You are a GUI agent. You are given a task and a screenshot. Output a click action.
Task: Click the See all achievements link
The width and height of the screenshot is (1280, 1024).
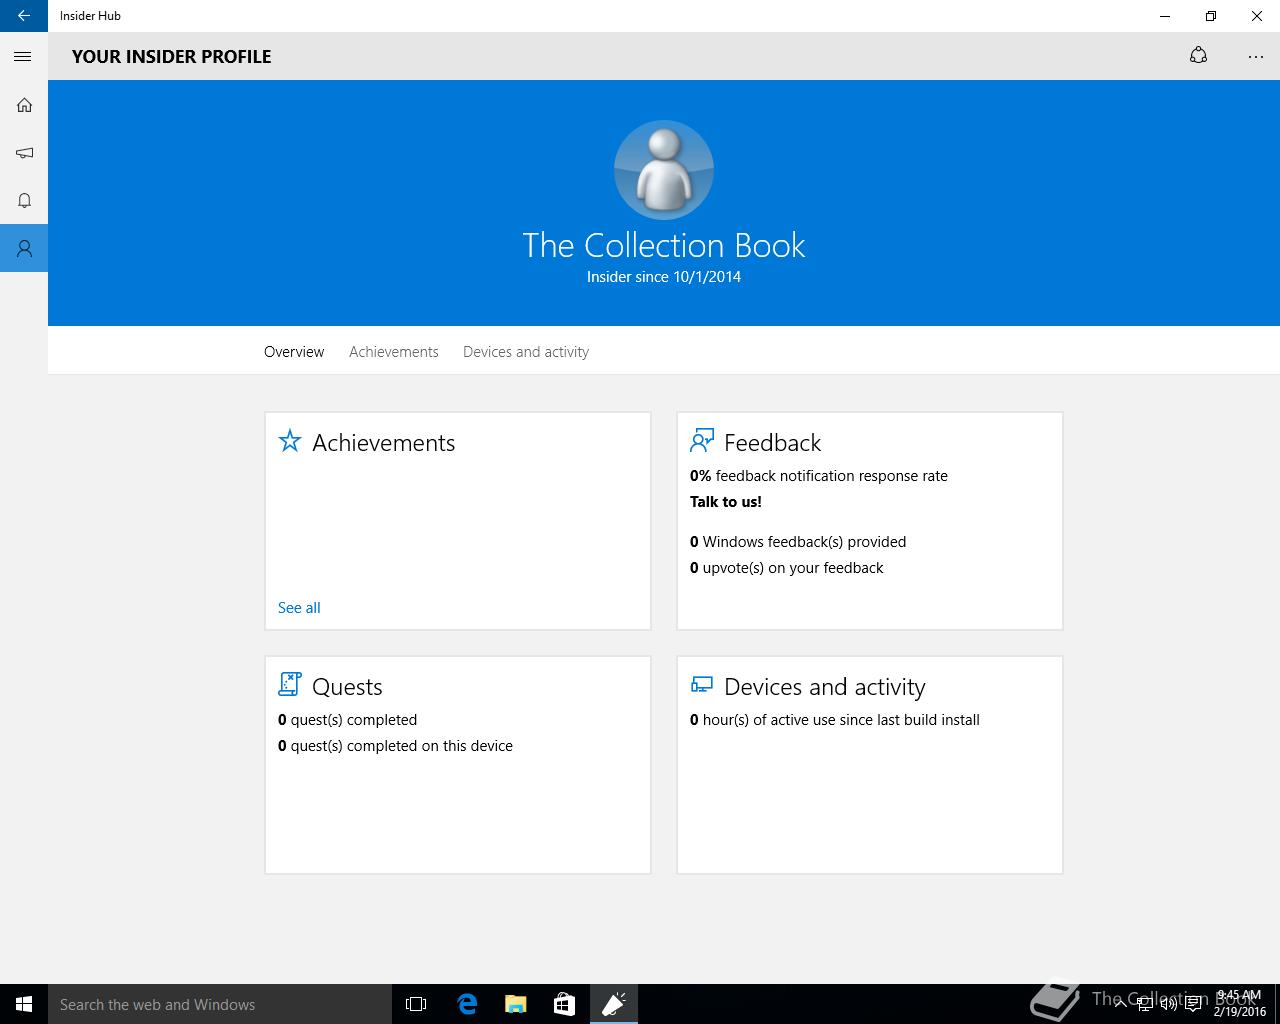(x=299, y=608)
